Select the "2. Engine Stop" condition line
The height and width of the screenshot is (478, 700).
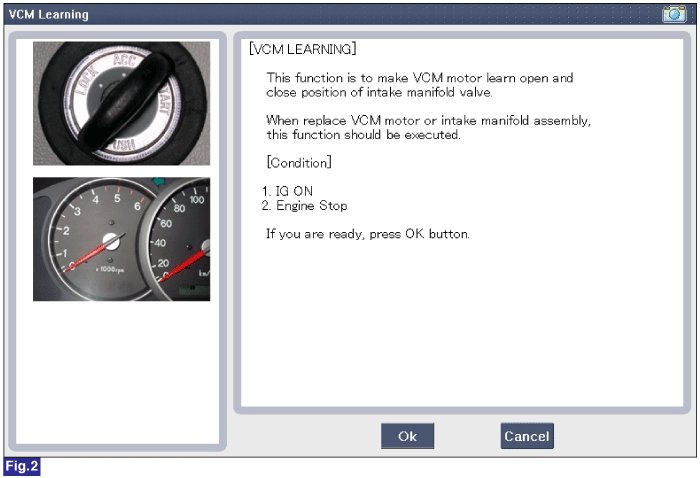[305, 206]
